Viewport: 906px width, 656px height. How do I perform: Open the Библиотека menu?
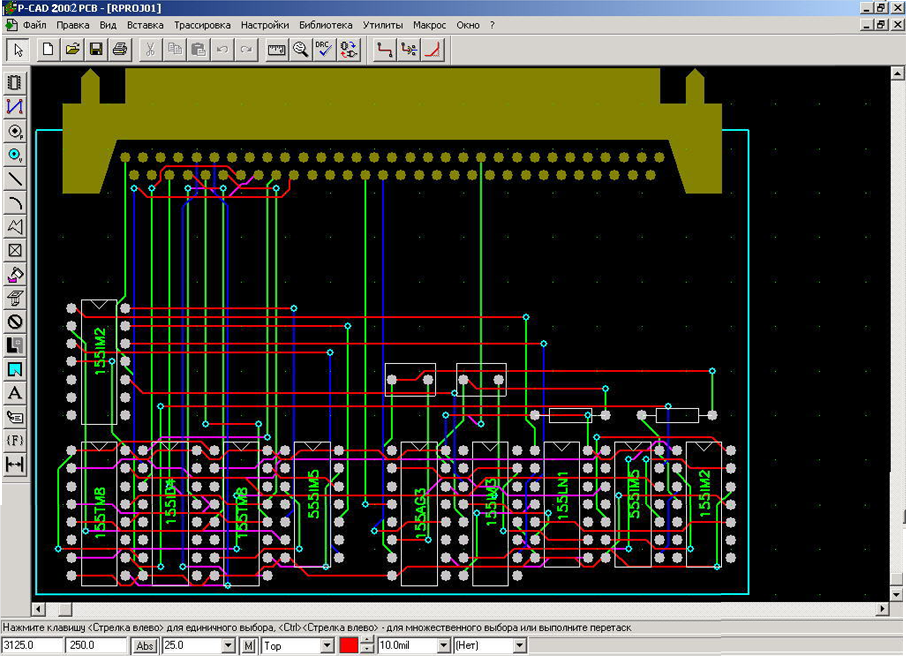click(x=325, y=25)
